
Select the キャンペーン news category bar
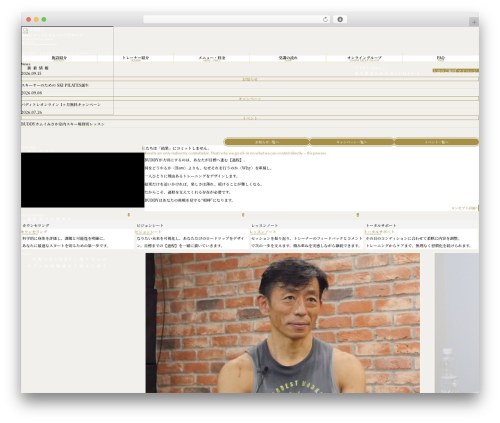(x=250, y=99)
